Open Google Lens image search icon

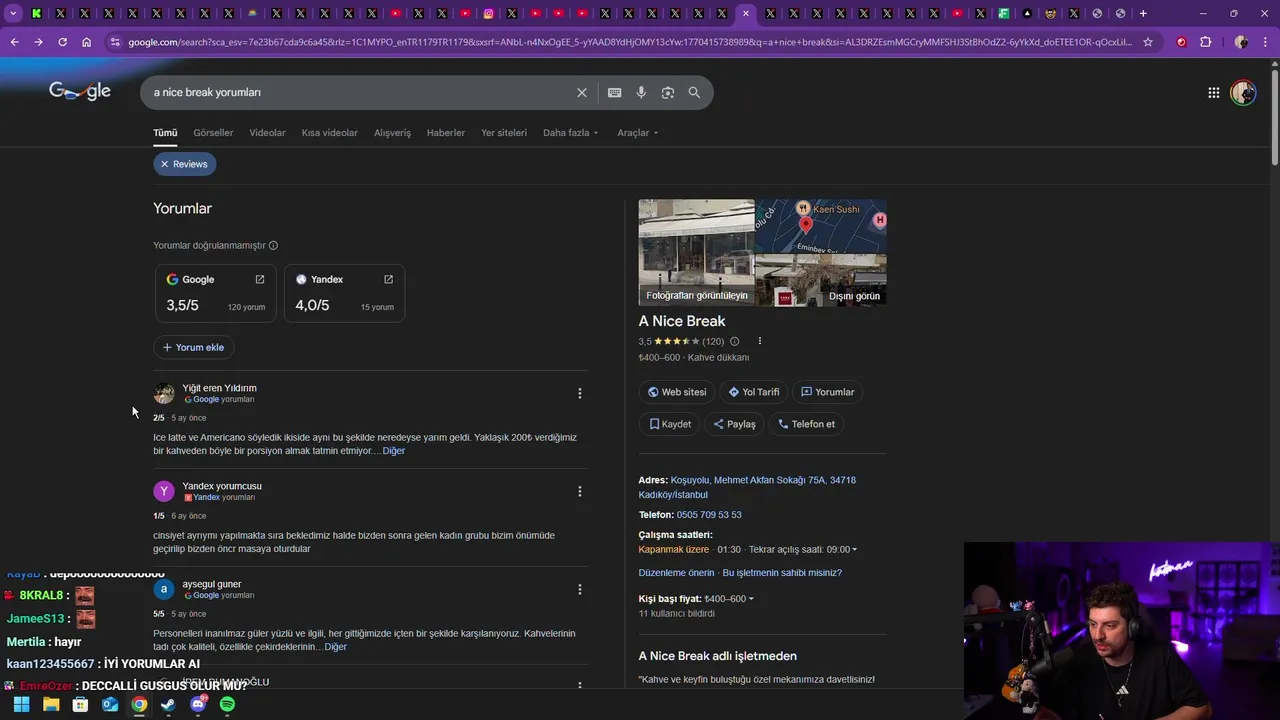pyautogui.click(x=668, y=92)
